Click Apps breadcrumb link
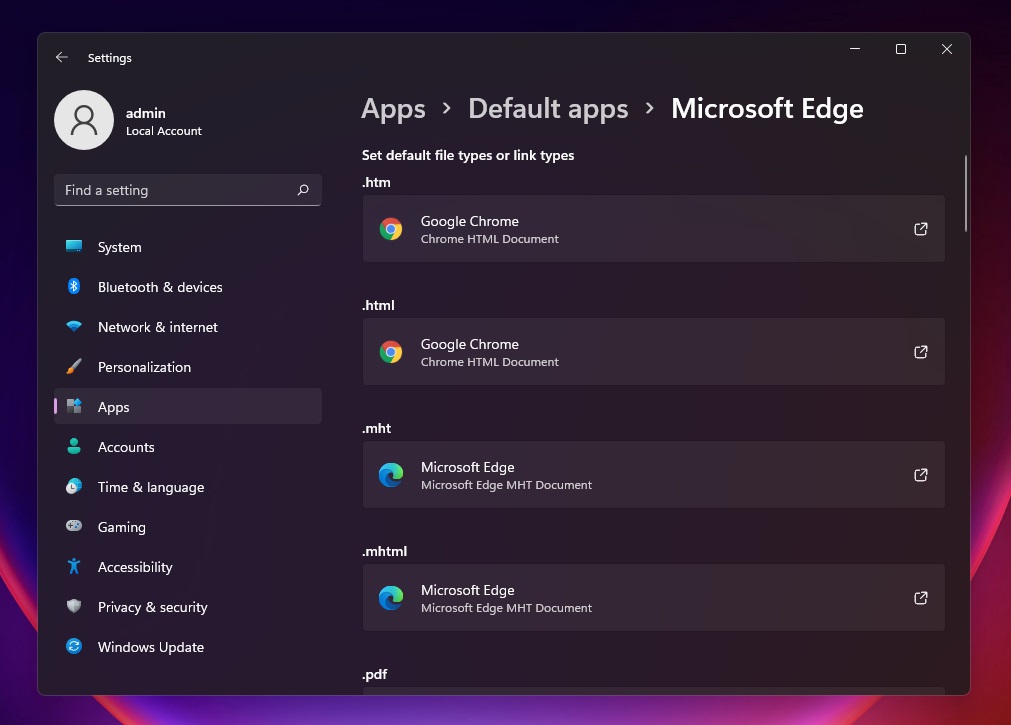1011x725 pixels. click(393, 109)
